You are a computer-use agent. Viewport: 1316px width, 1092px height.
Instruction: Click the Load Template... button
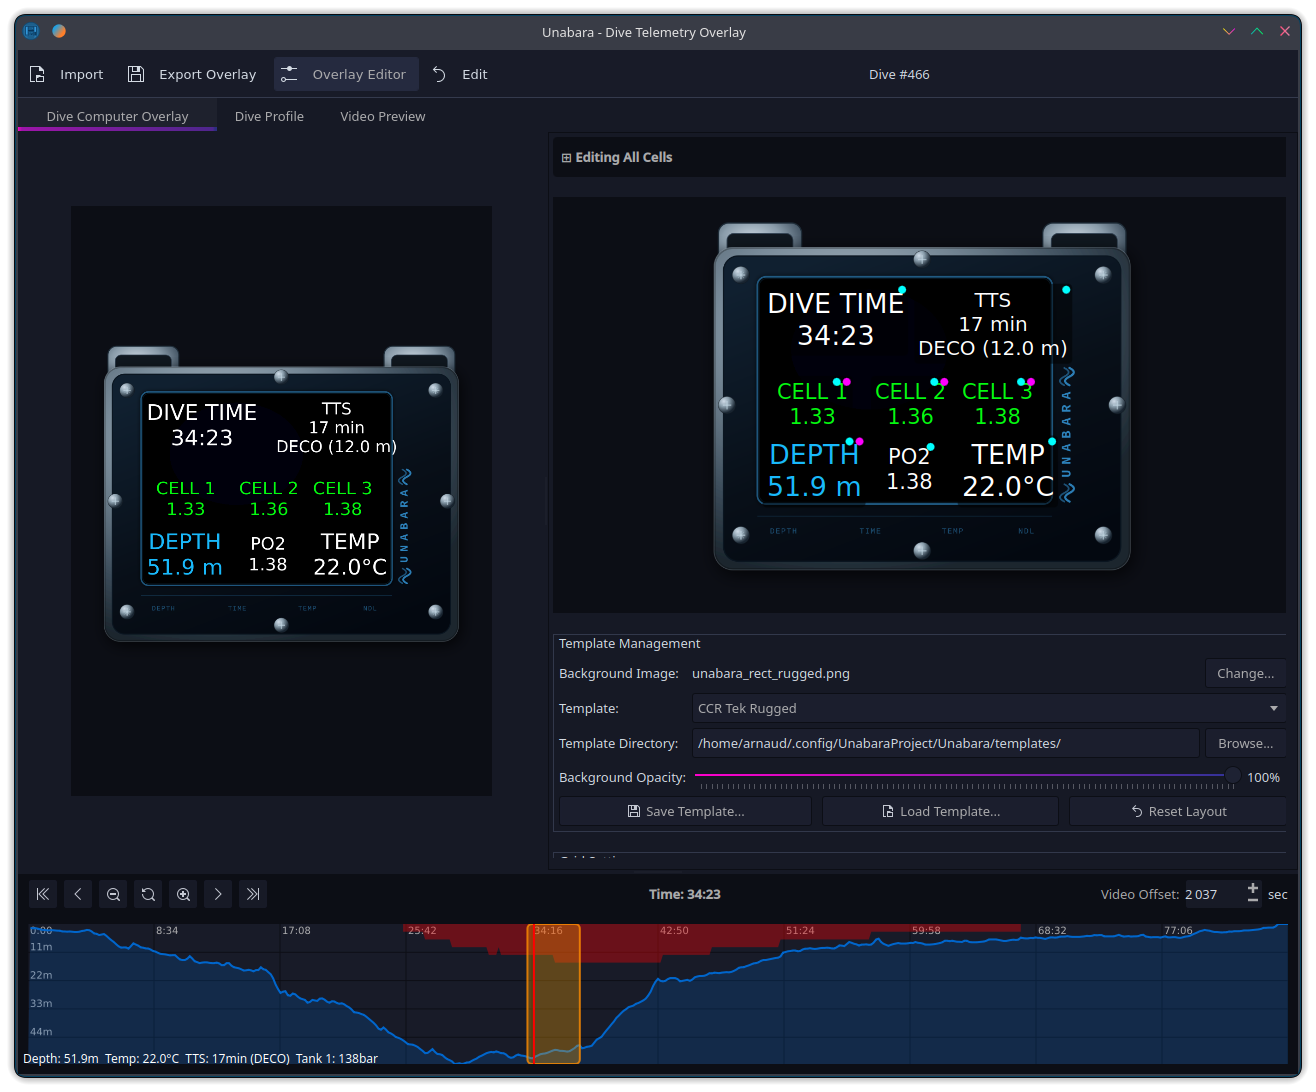(x=940, y=811)
